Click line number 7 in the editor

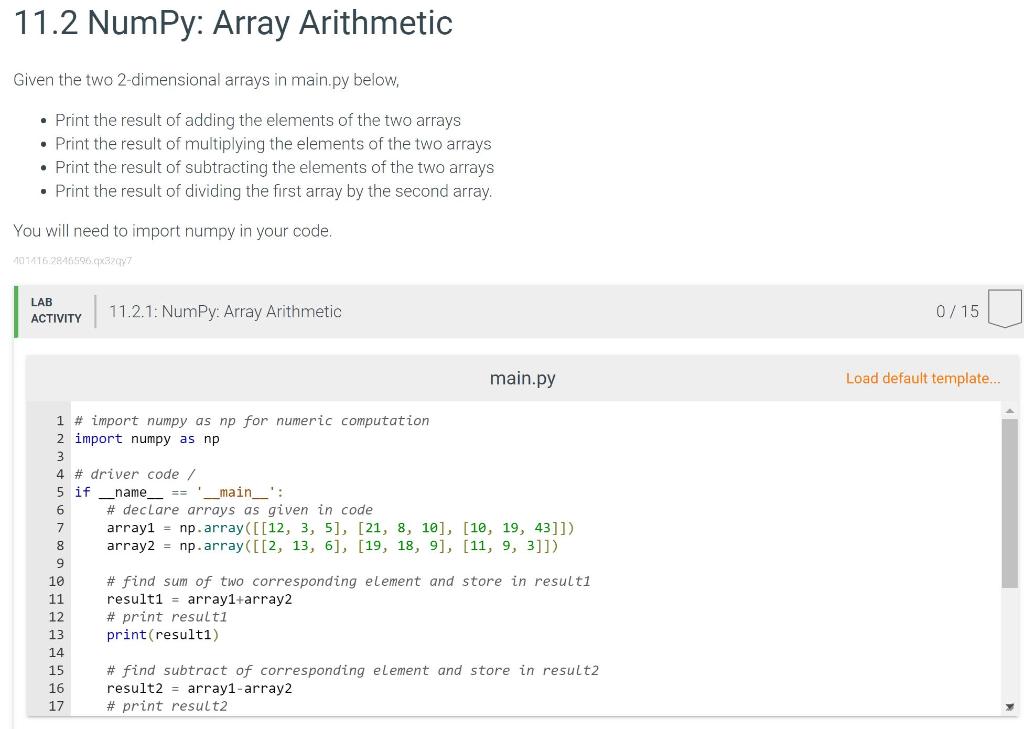pyautogui.click(x=57, y=528)
